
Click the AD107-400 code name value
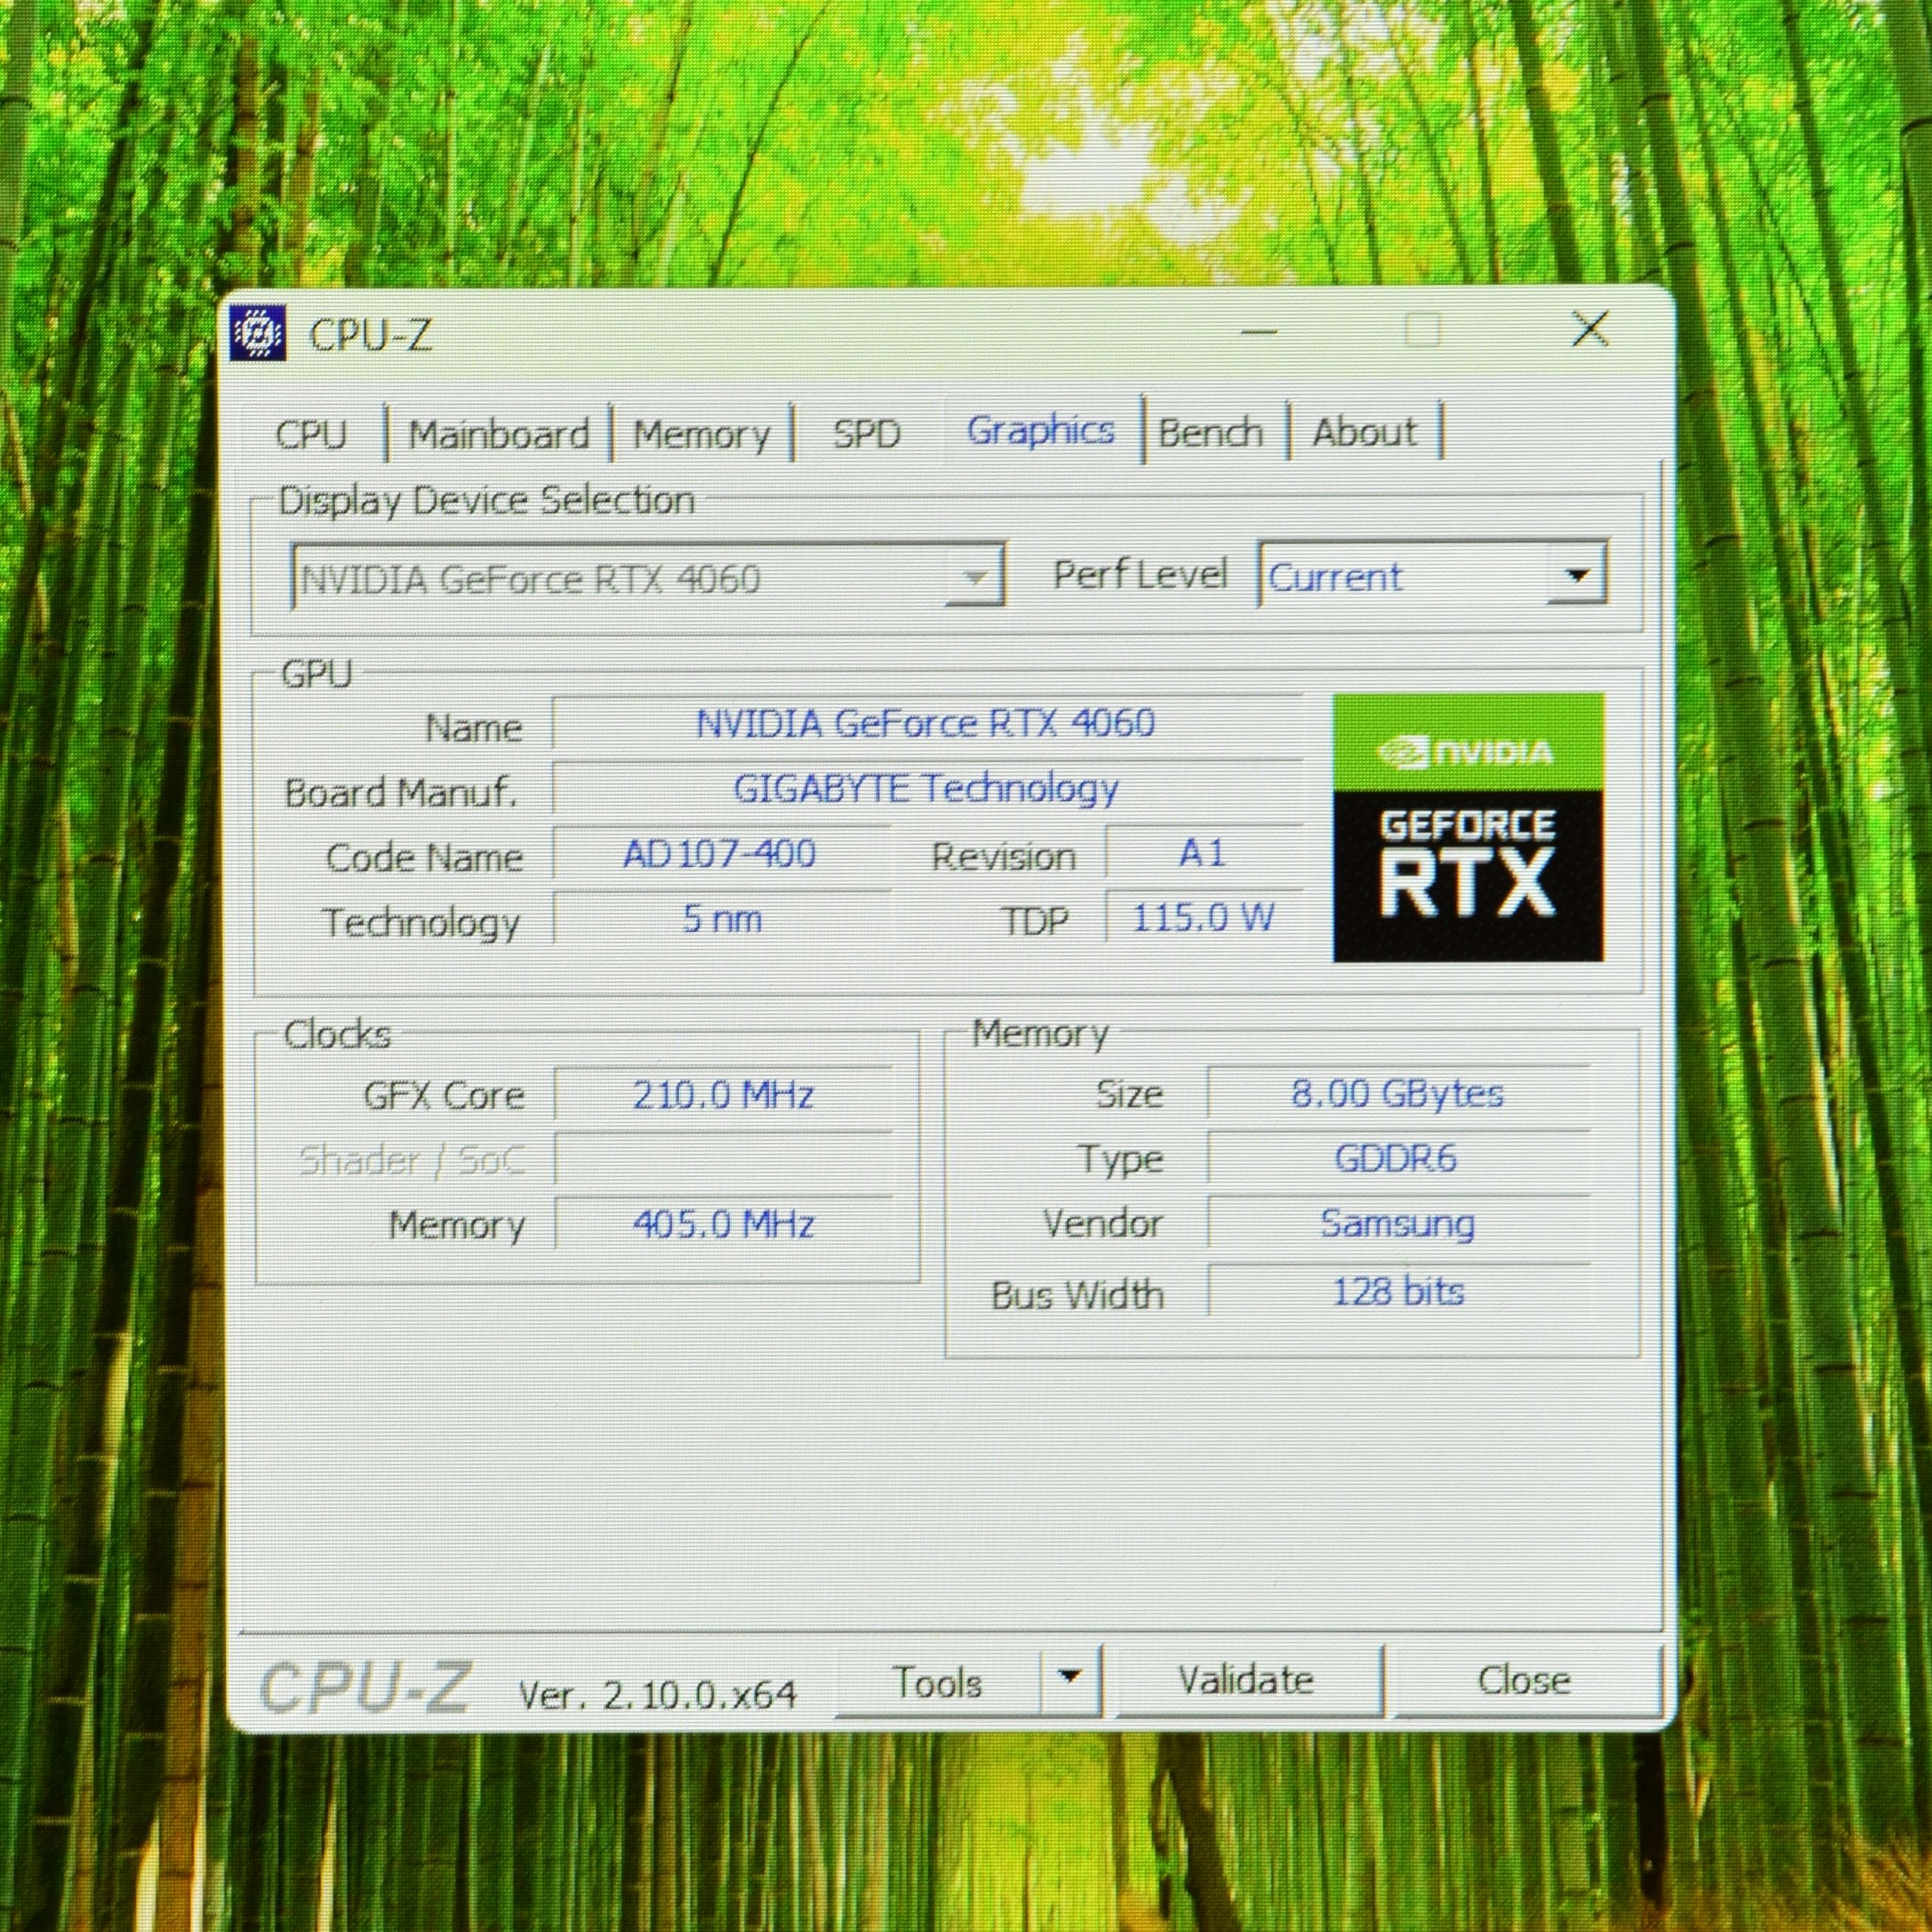click(x=720, y=854)
